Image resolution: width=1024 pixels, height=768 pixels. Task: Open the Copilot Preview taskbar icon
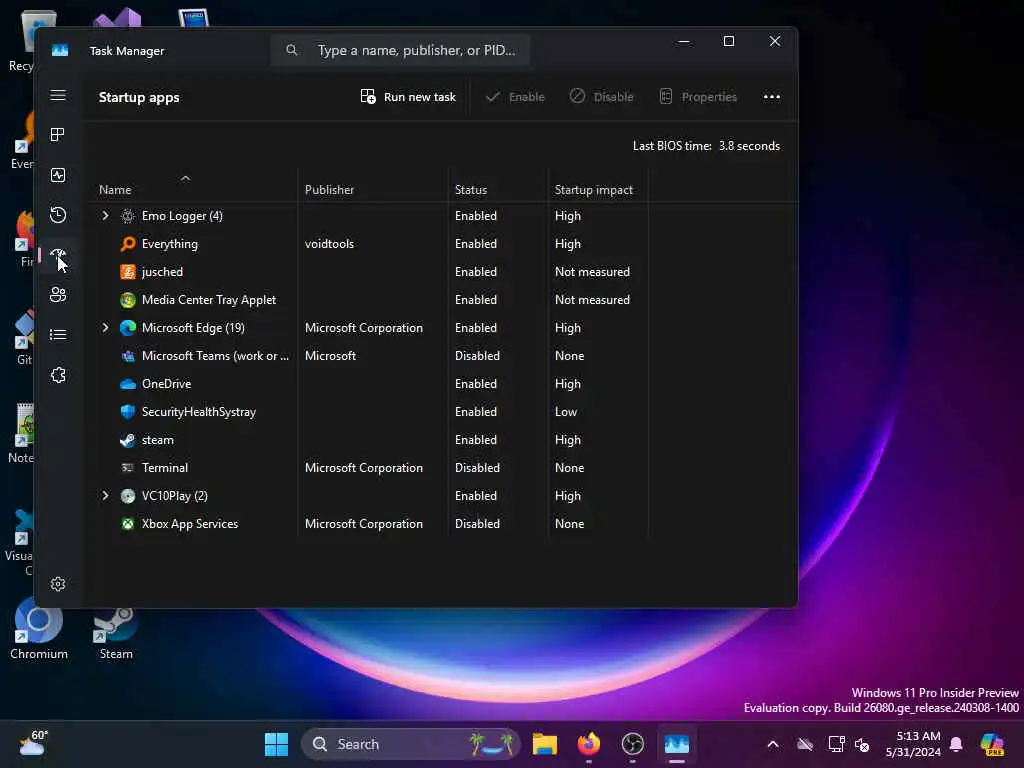pyautogui.click(x=992, y=744)
